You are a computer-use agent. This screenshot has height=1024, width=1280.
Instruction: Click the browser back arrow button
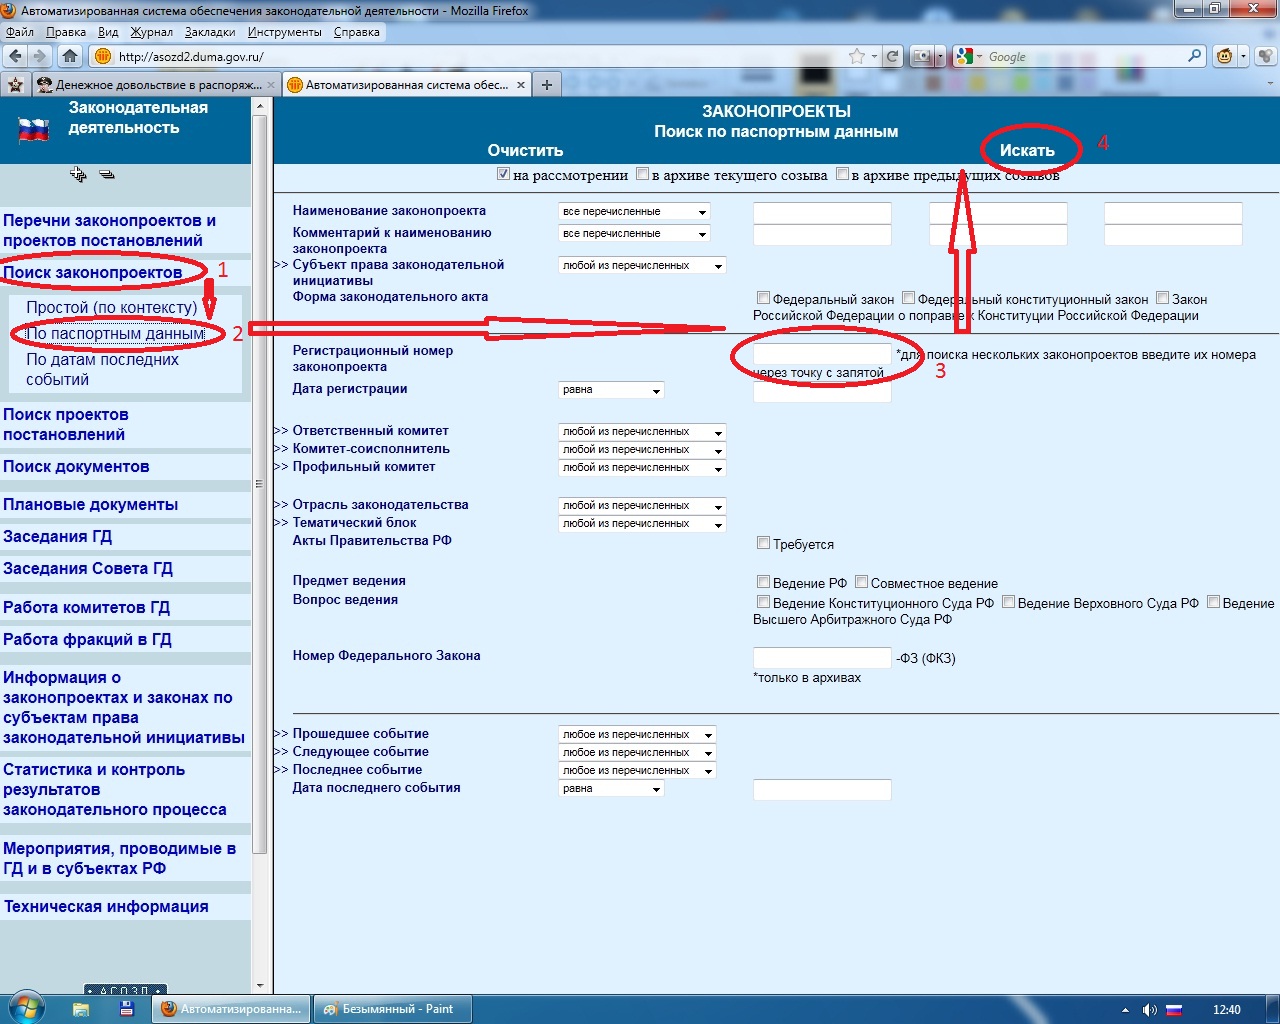(x=15, y=56)
